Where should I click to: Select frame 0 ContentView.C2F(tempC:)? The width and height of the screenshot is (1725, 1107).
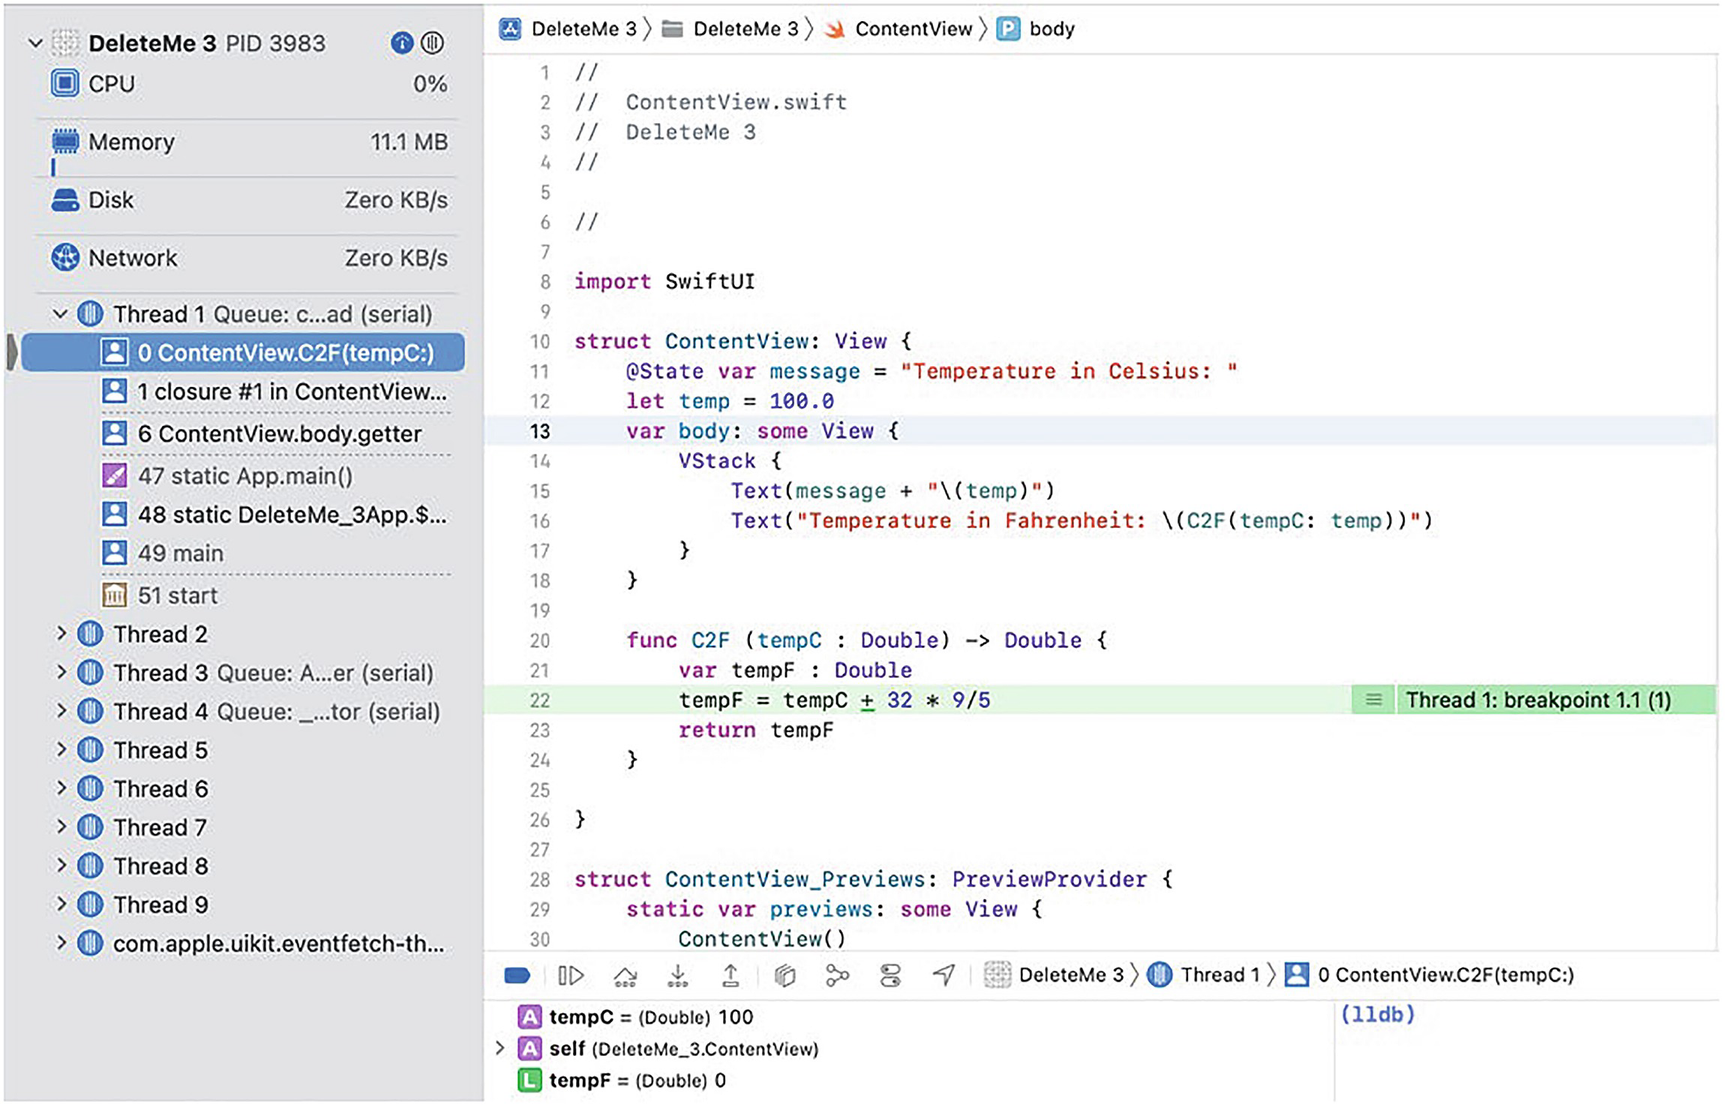click(x=243, y=353)
